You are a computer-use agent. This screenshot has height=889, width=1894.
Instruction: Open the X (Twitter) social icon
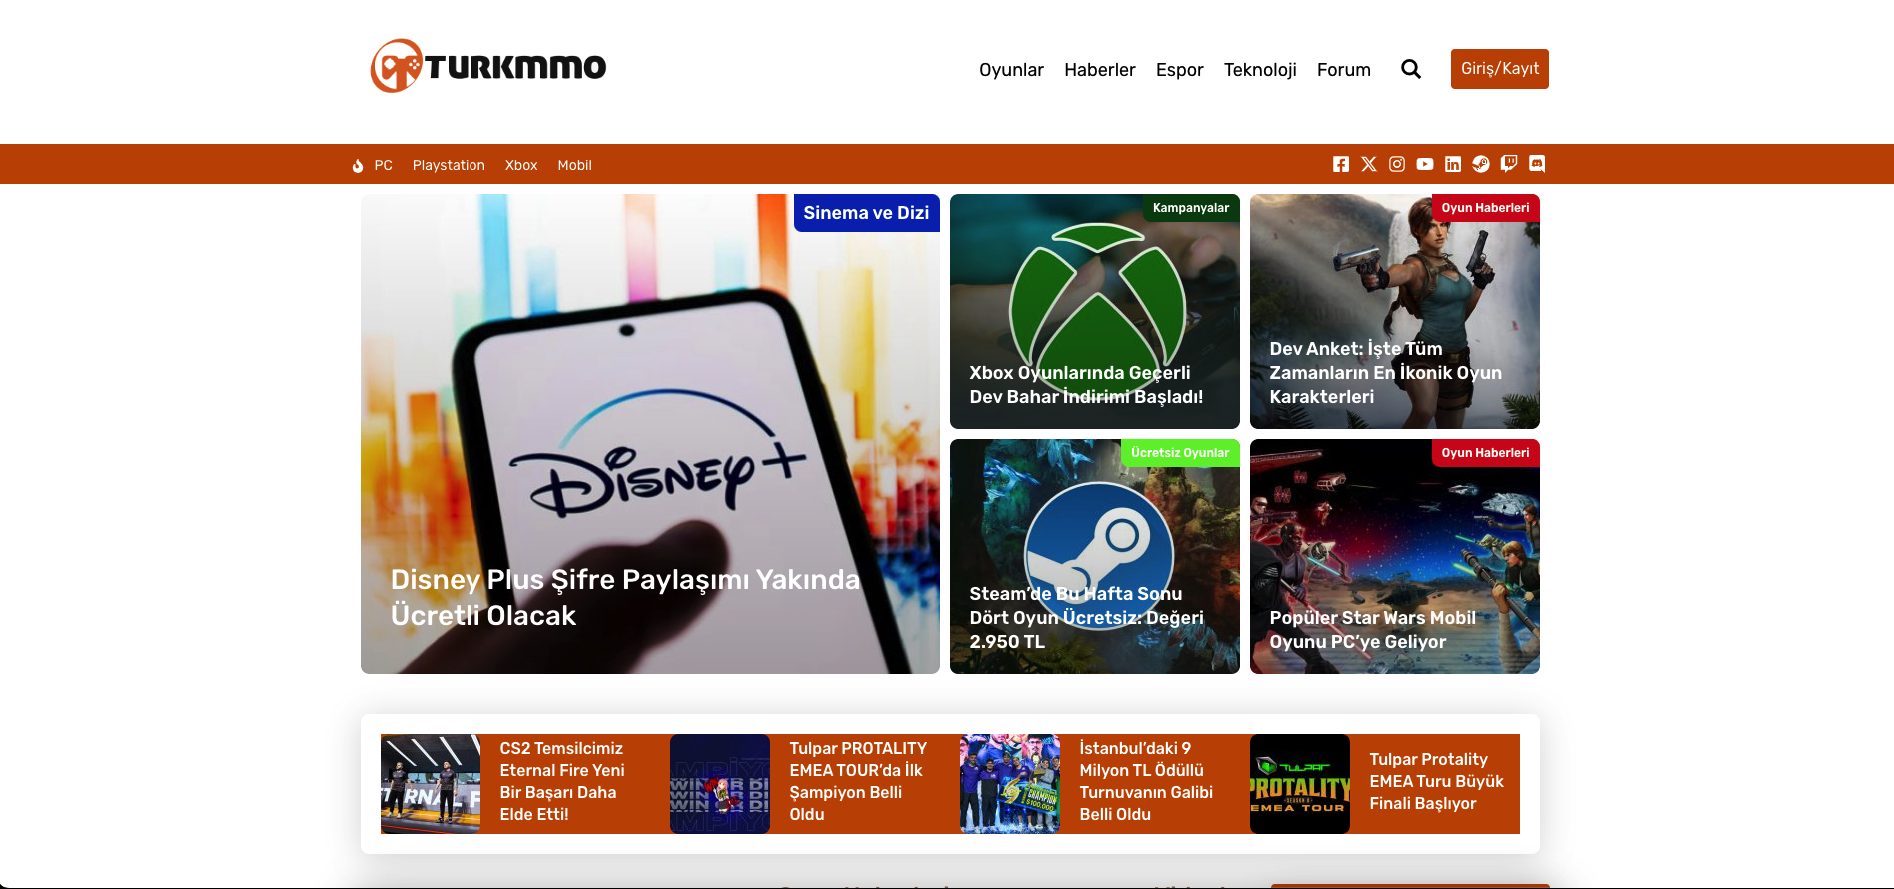tap(1369, 164)
